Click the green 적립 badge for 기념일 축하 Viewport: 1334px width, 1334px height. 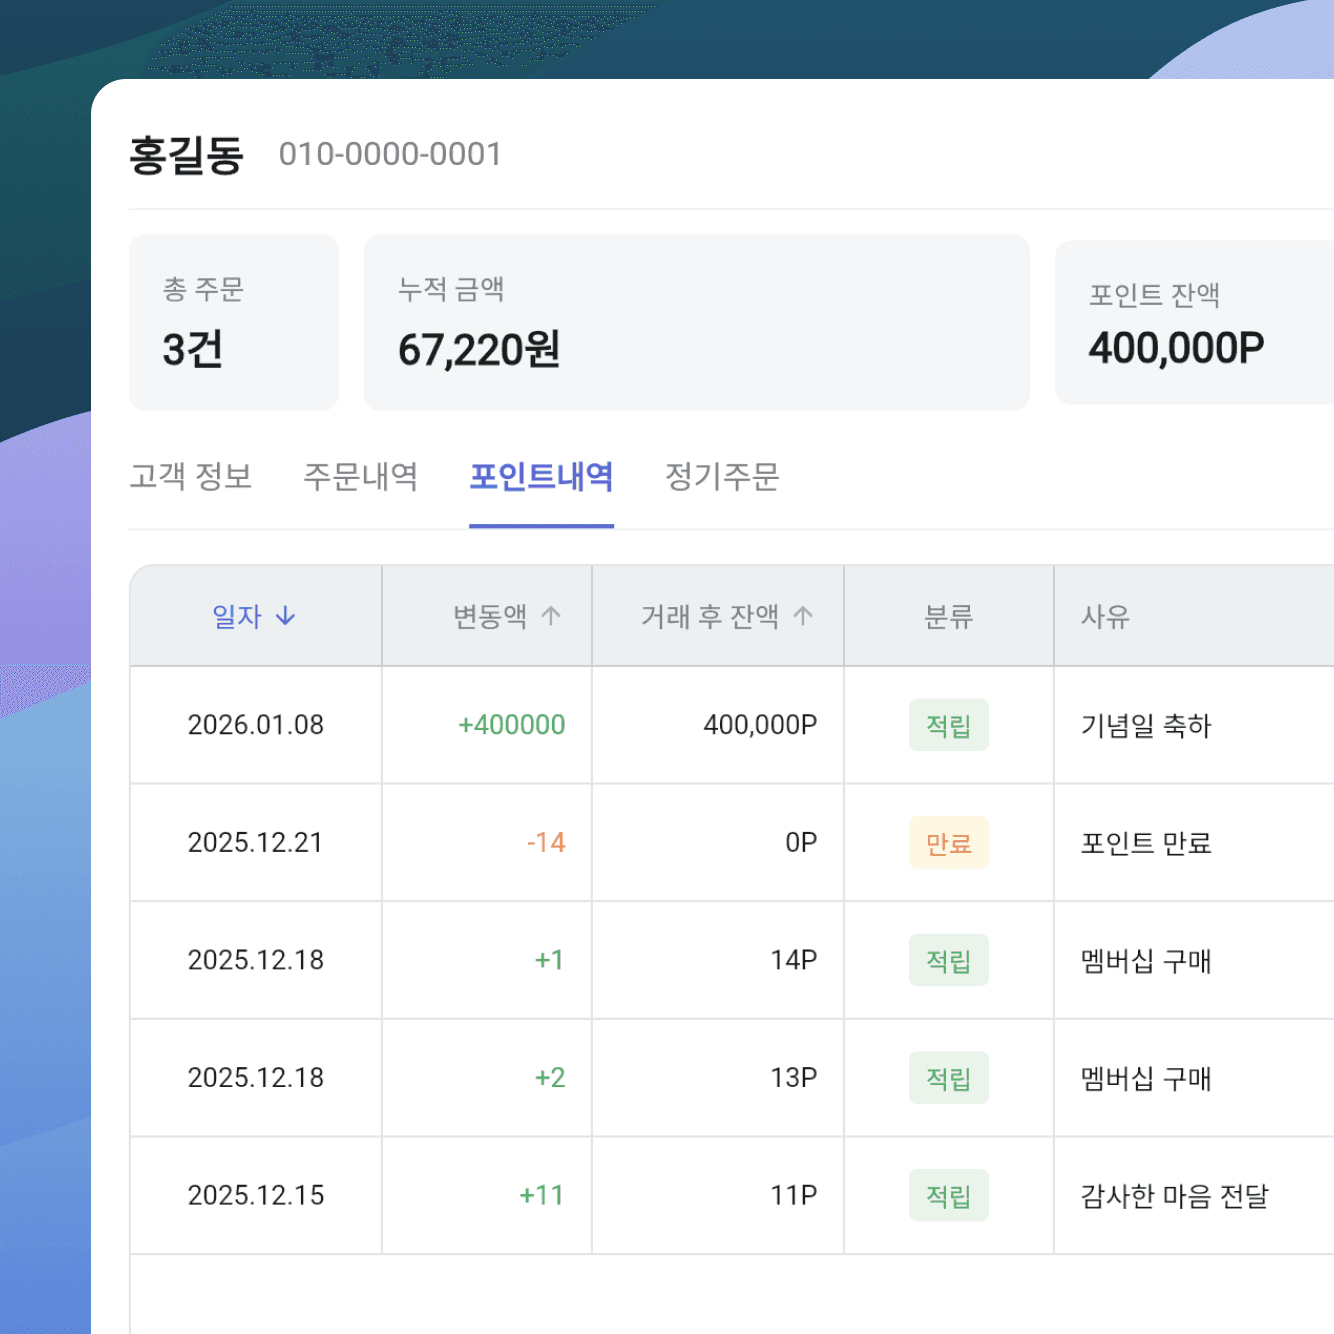click(x=948, y=725)
